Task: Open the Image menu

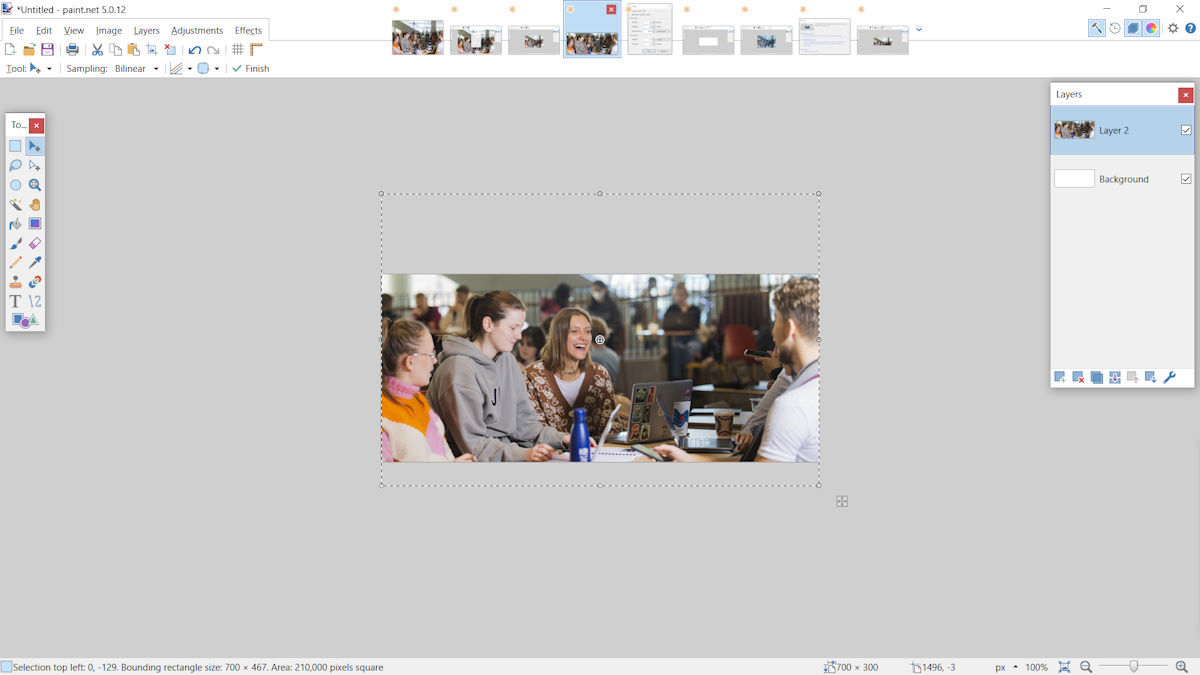Action: [109, 30]
